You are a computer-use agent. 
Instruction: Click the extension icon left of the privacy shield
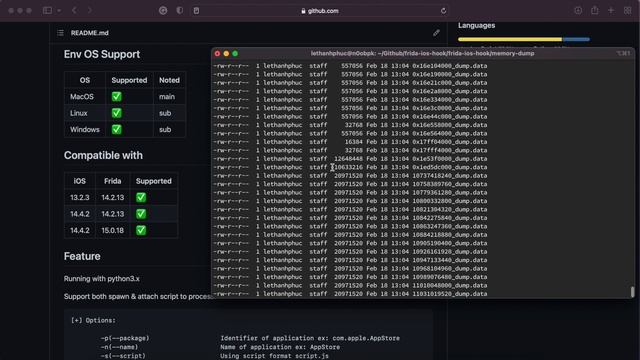163,11
